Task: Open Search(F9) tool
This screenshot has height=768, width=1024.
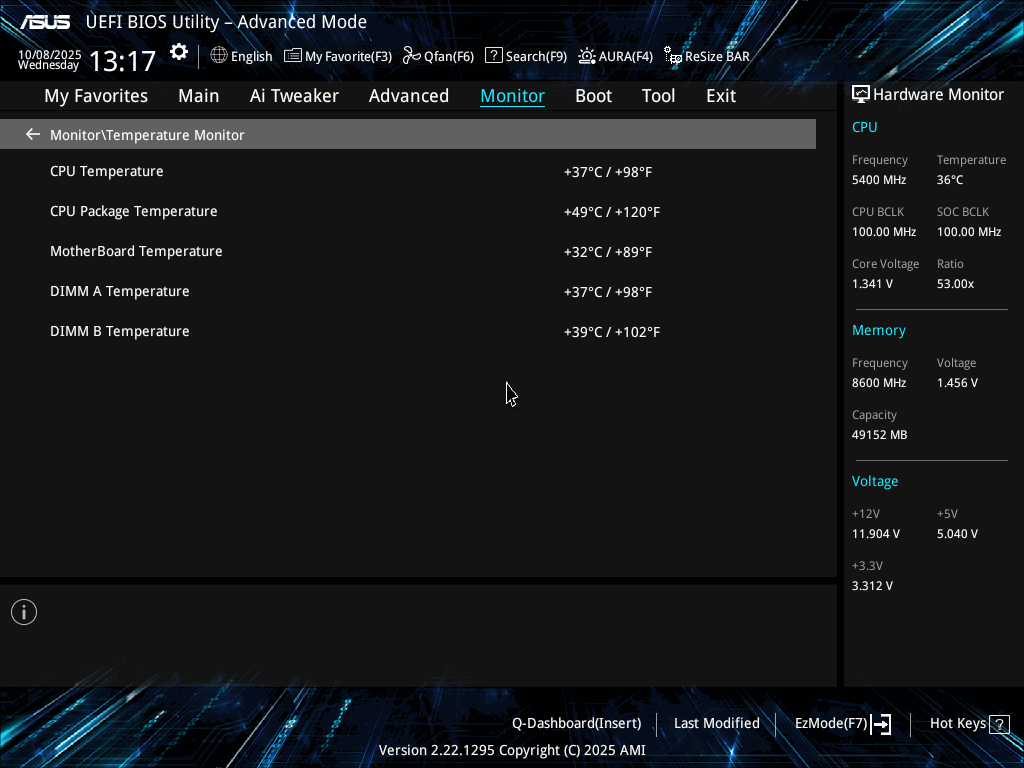Action: (526, 56)
